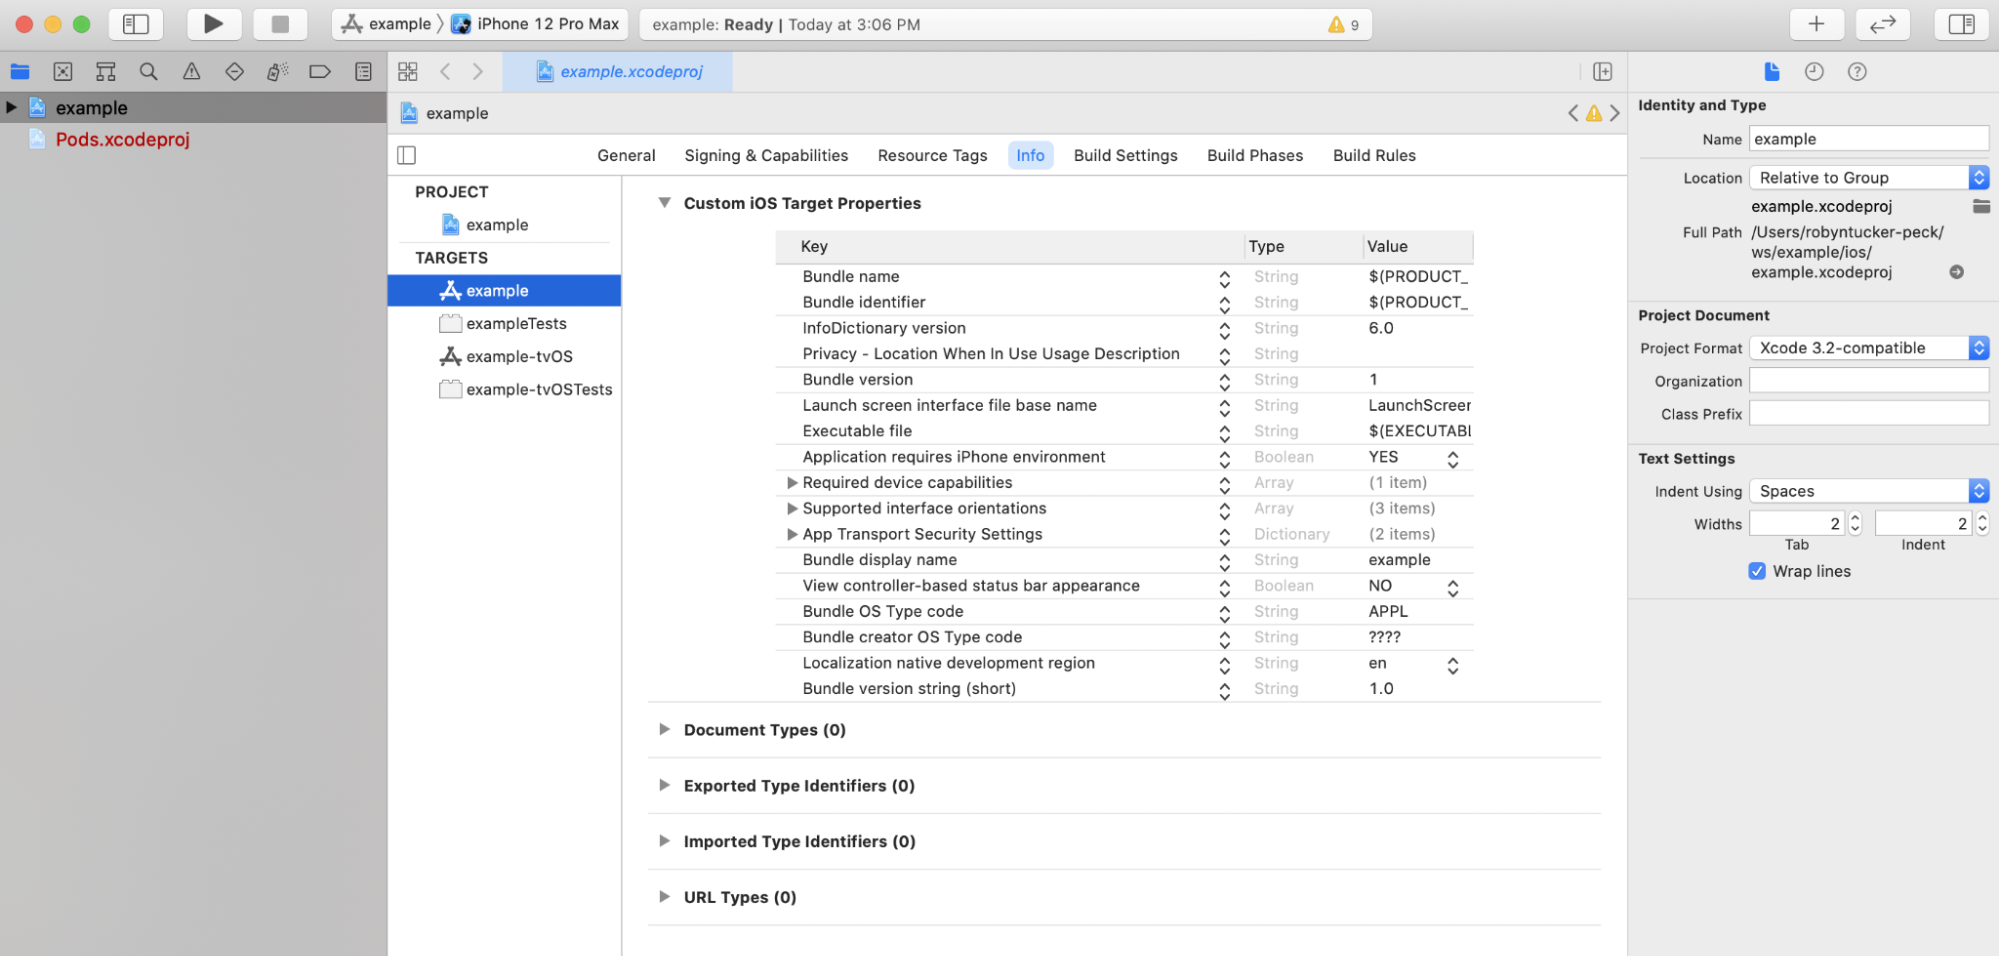Jump to the previous issue arrow
This screenshot has width=1999, height=956.
coord(1573,114)
